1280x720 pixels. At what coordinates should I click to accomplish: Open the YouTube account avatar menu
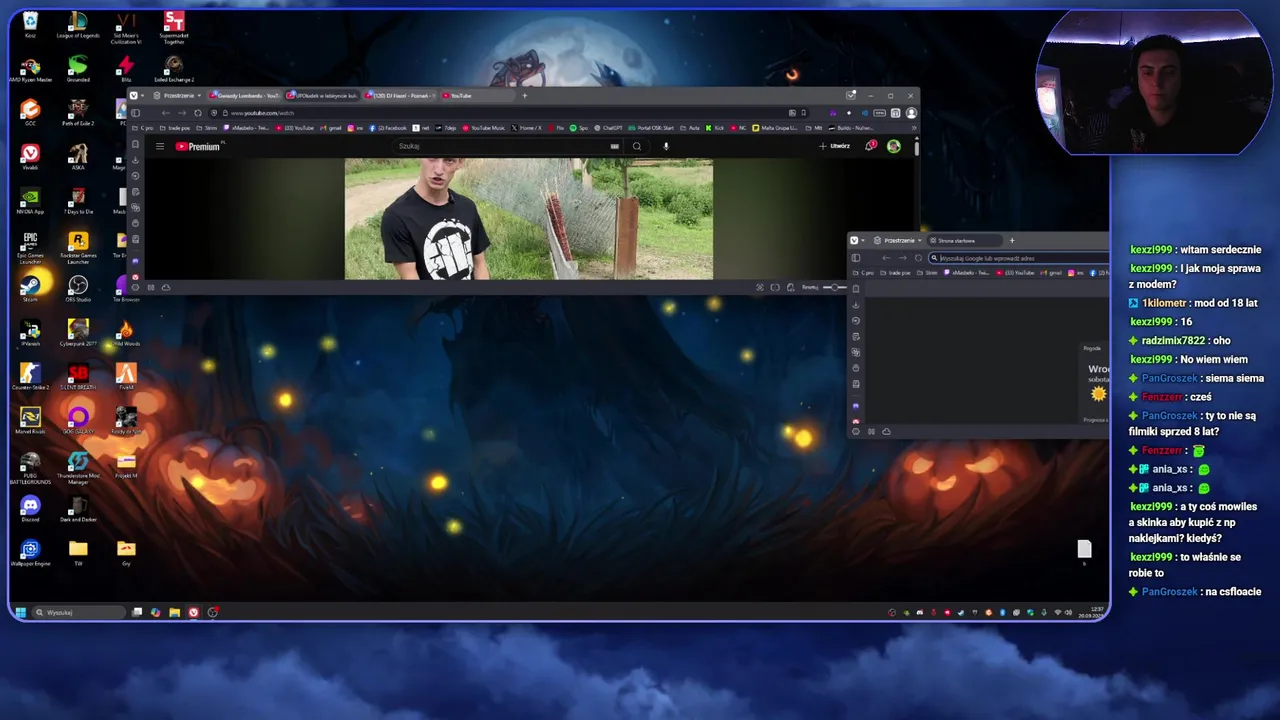(x=893, y=146)
